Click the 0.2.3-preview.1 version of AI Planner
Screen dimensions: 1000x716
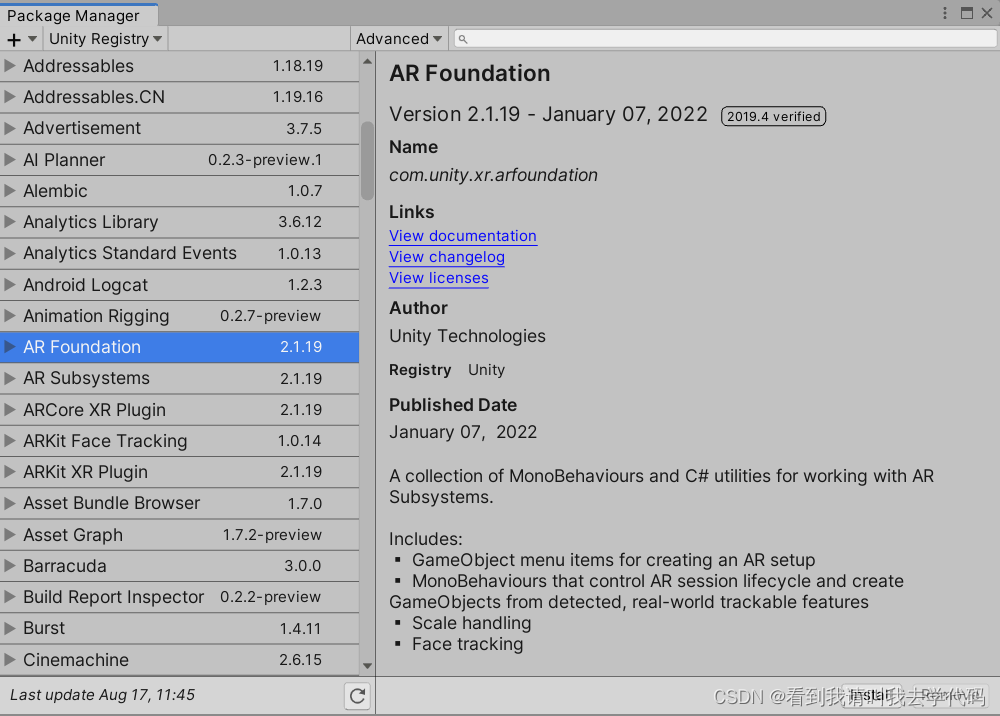pos(265,159)
